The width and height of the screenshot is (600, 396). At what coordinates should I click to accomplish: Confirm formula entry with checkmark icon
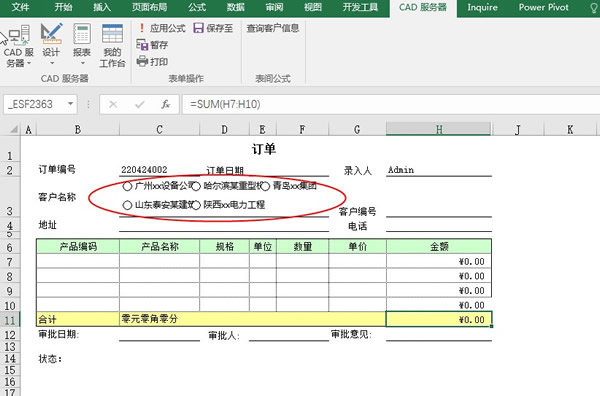tap(140, 104)
